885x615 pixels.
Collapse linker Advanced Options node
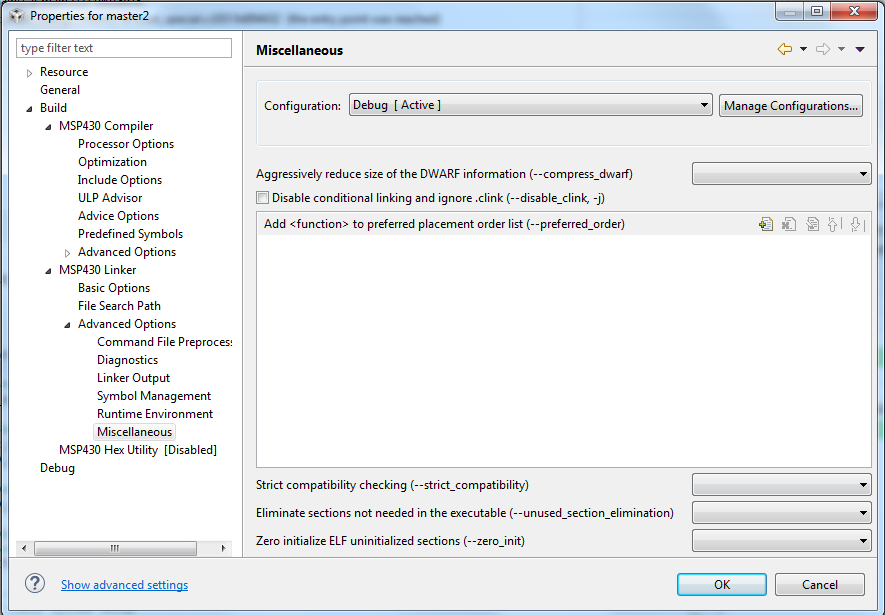[68, 324]
